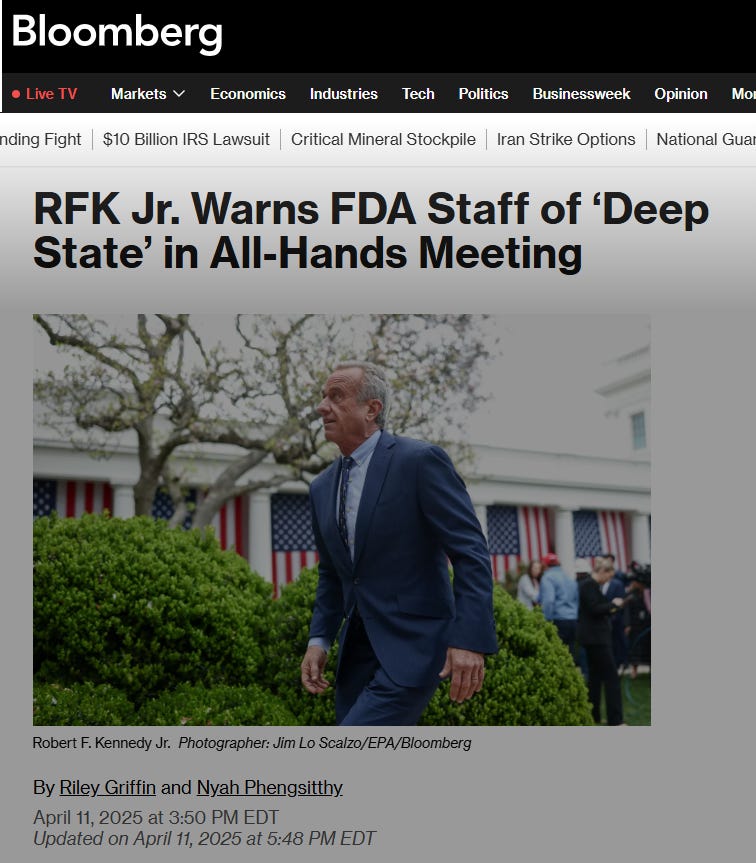
Task: Go to the Industries section
Action: pyautogui.click(x=343, y=94)
